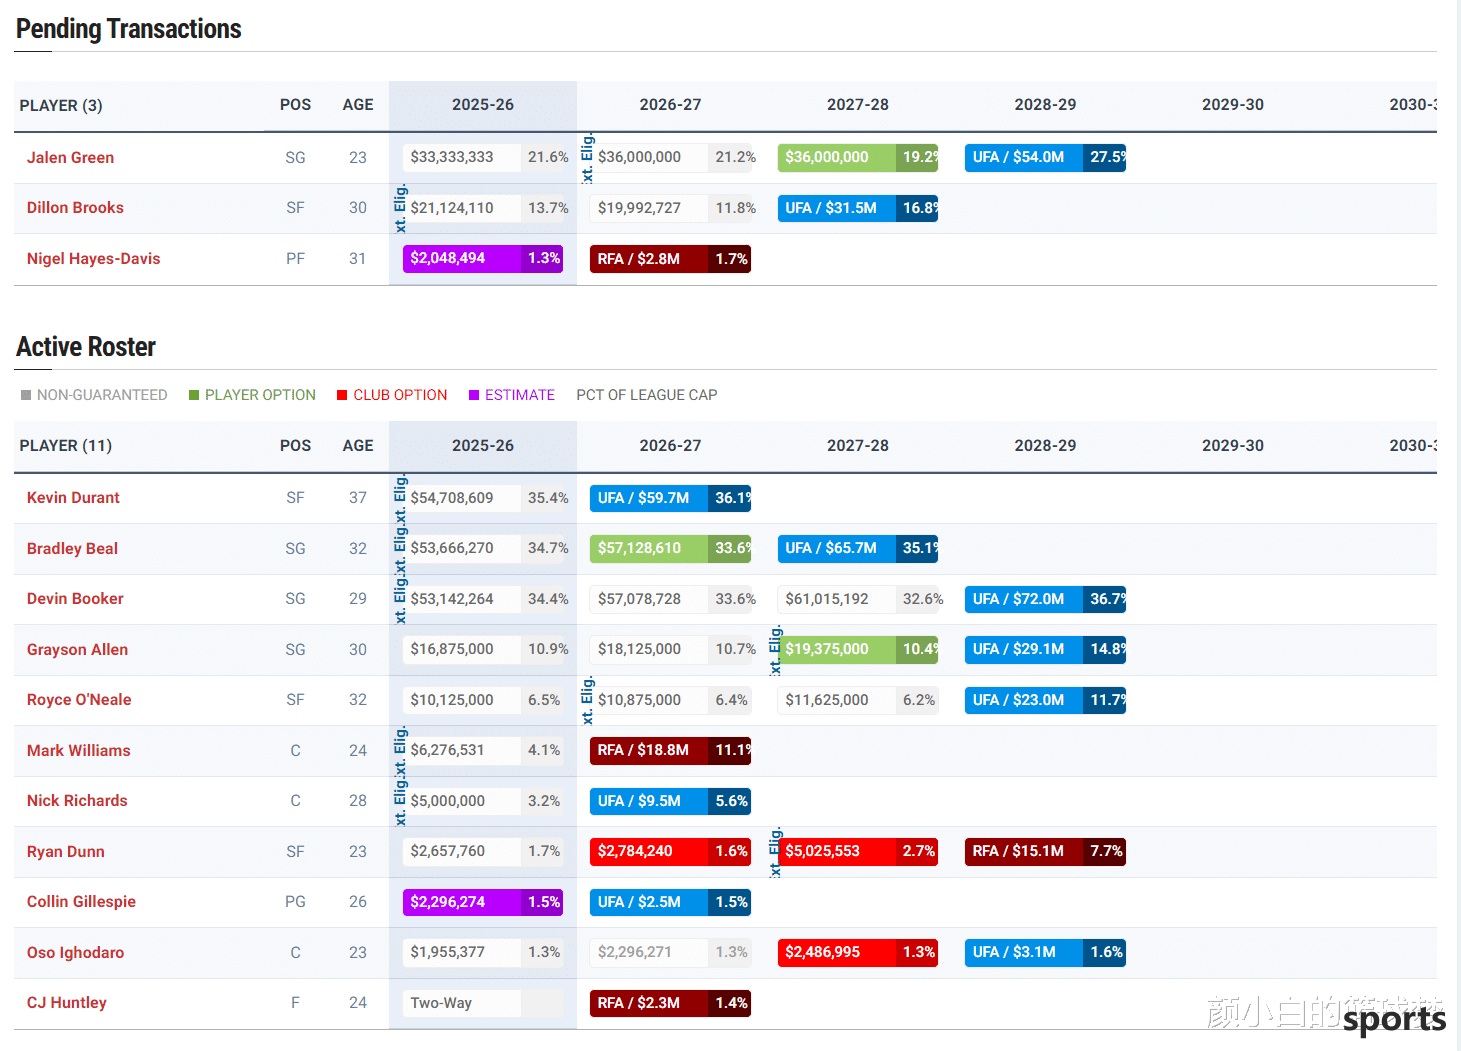Click Collin Gillespie's purple $2,296,274 estimate
The image size is (1461, 1051).
(483, 902)
